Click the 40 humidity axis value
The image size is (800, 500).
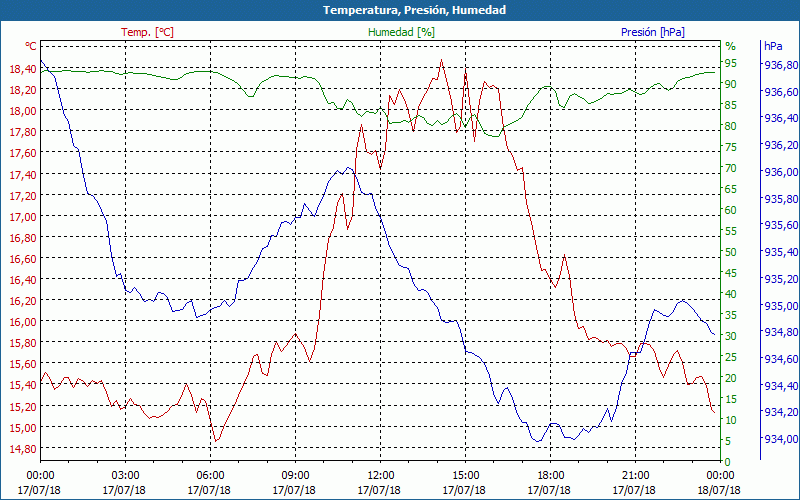coord(731,294)
